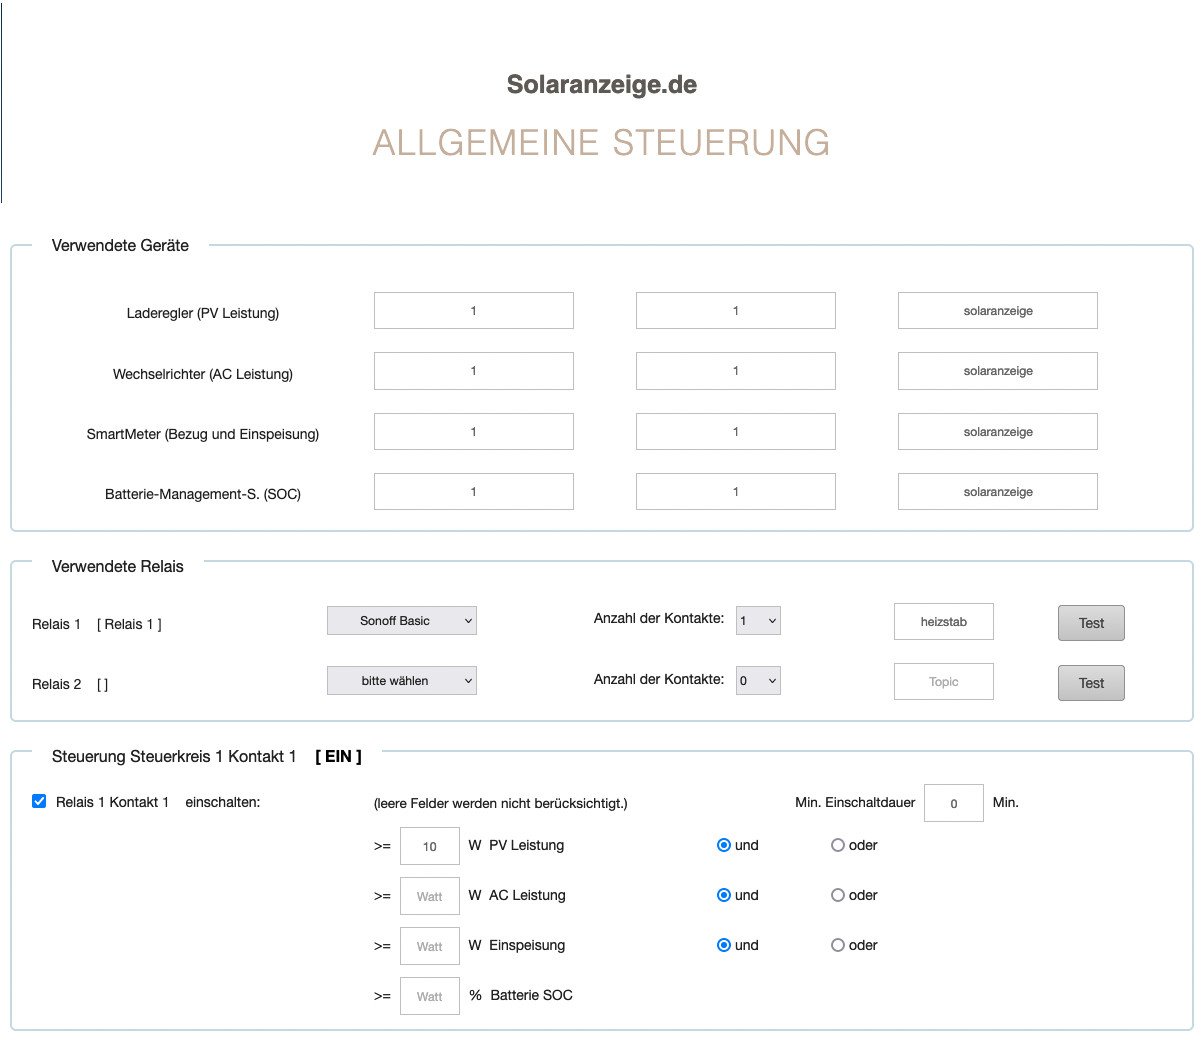This screenshot has width=1202, height=1040.
Task: Focus the PV Leistung watt field showing 10
Action: pos(429,846)
